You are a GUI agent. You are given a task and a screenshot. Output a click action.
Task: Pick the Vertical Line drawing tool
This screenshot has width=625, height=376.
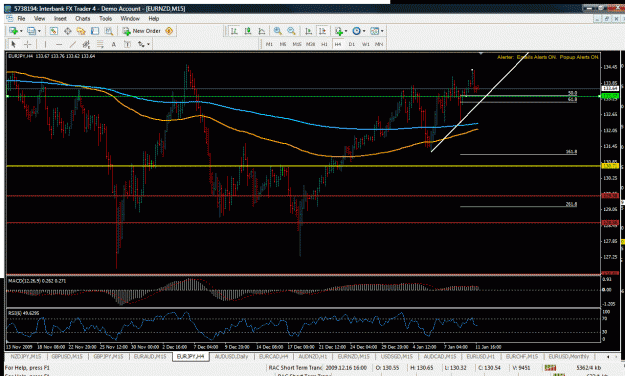coord(45,44)
